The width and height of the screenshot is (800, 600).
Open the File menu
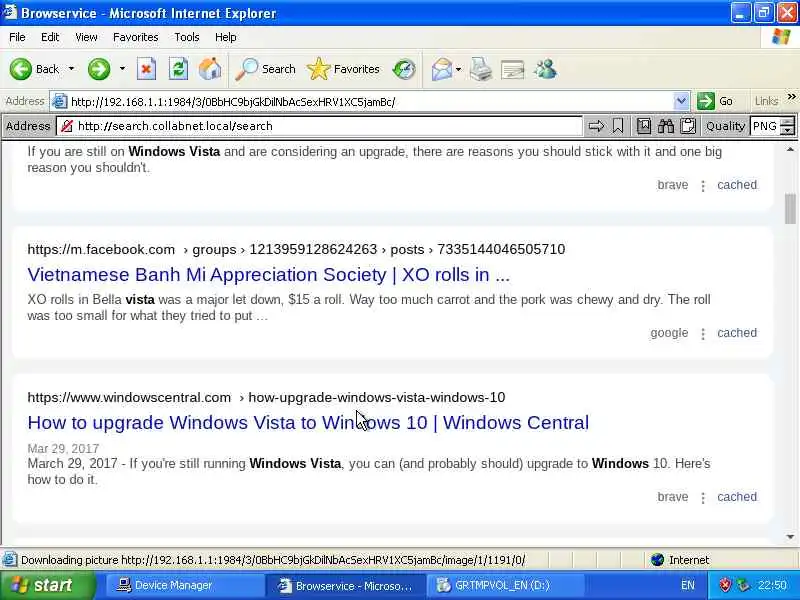tap(17, 37)
